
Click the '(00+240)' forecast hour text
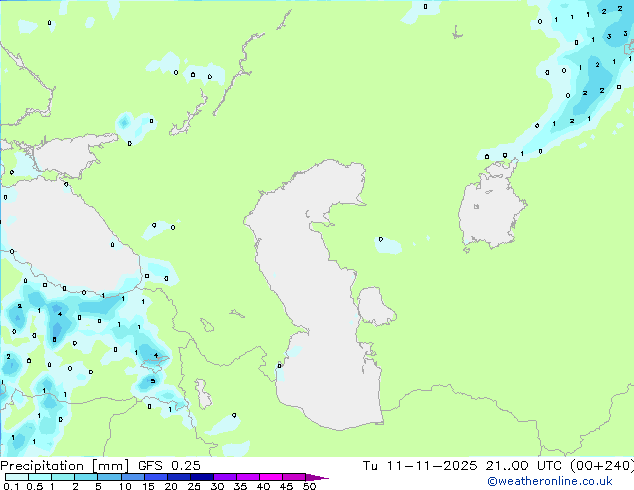602,466
